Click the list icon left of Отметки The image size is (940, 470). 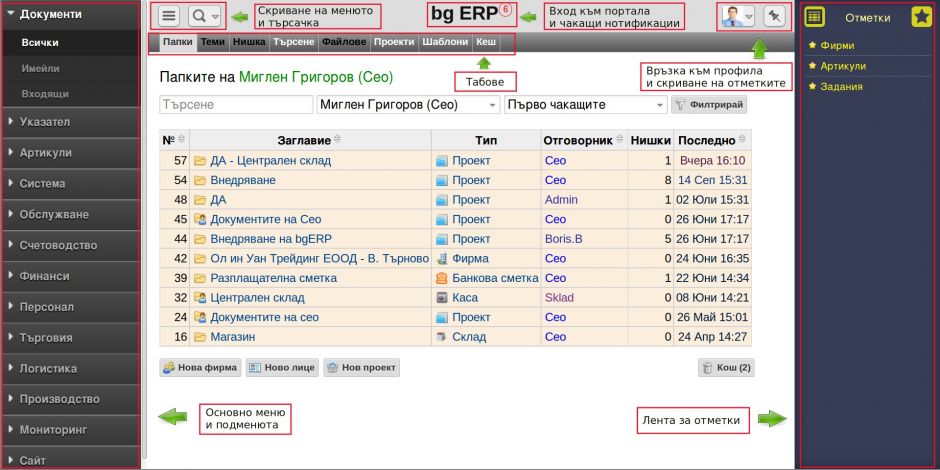pyautogui.click(x=815, y=17)
